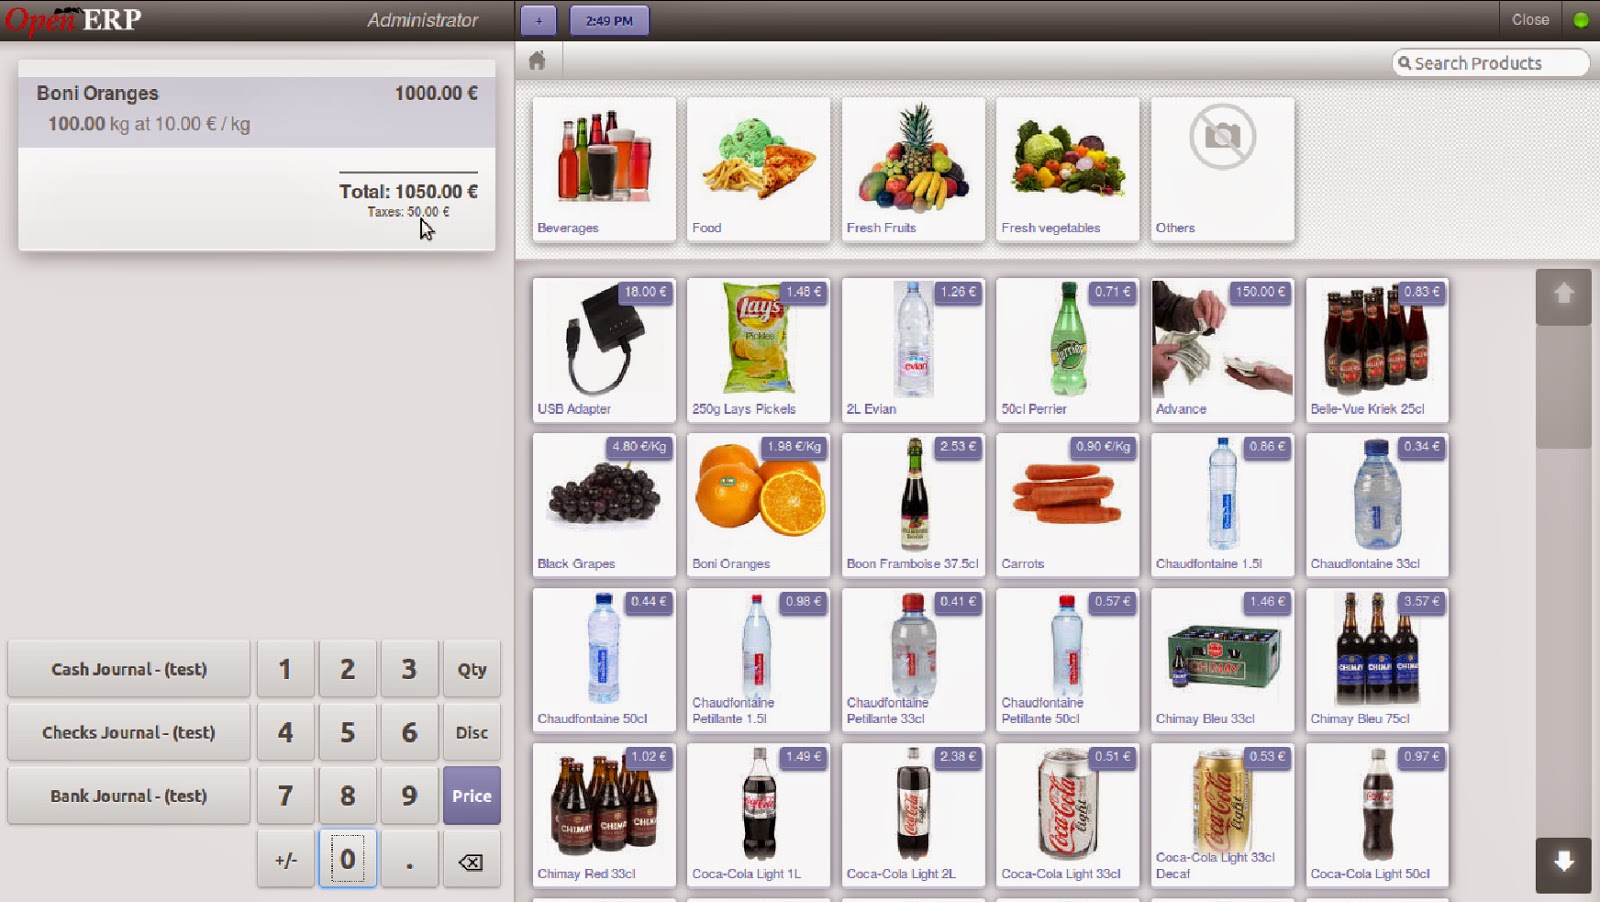Click the Administrator username label
This screenshot has width=1600, height=902.
[422, 20]
